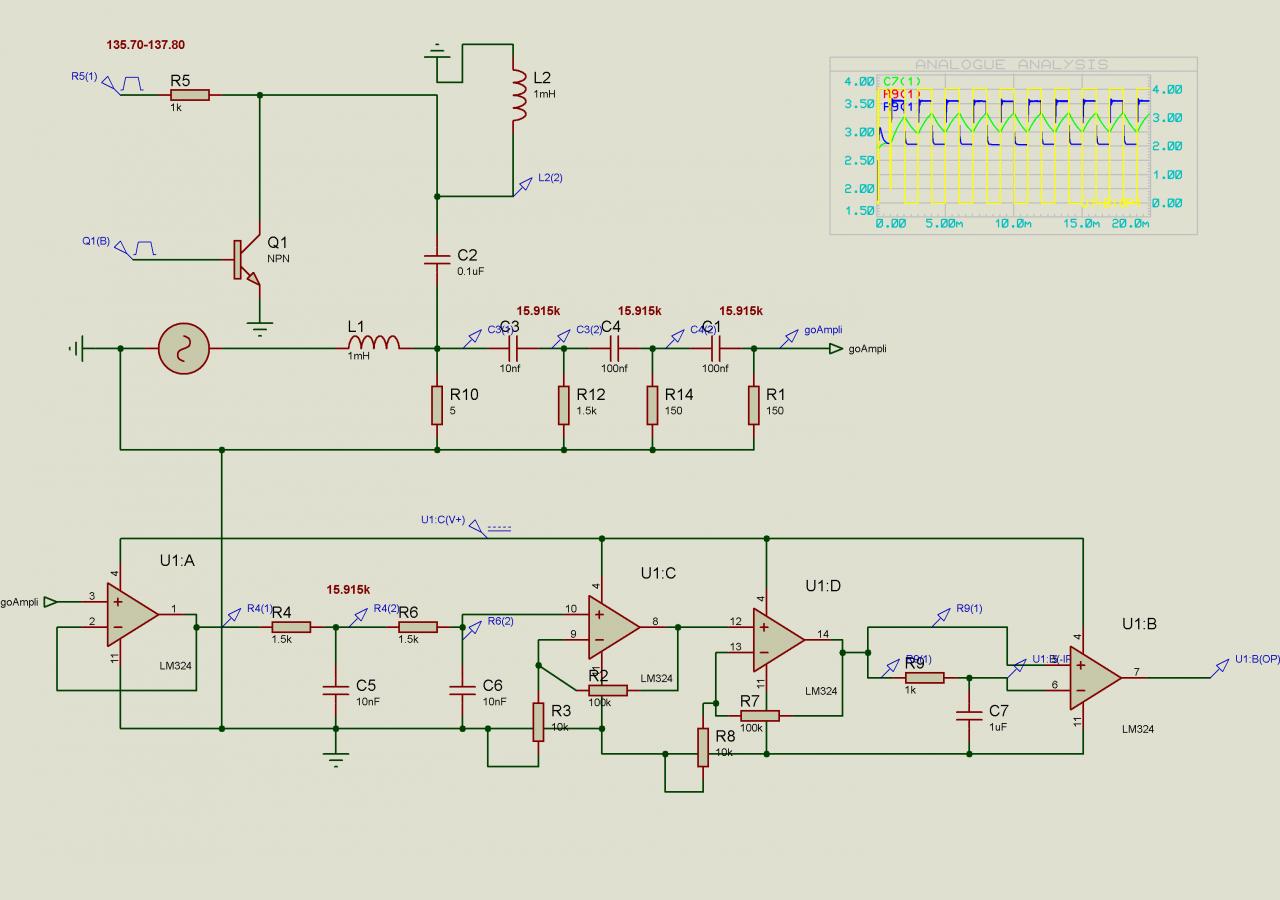Screen dimensions: 1280x900
Task: Select the R9(1) voltage probe
Action: (942, 616)
